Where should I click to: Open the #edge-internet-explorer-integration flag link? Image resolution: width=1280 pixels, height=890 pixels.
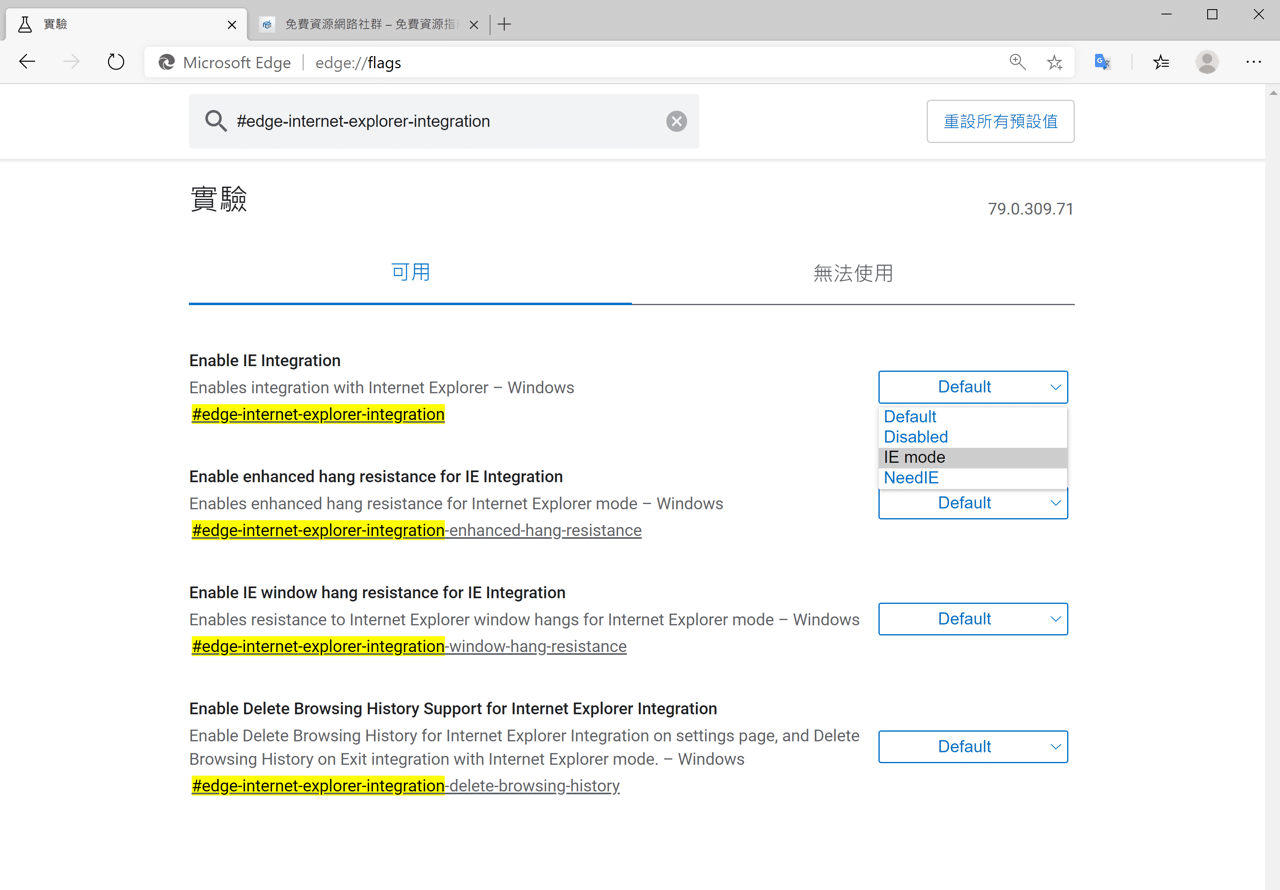318,414
